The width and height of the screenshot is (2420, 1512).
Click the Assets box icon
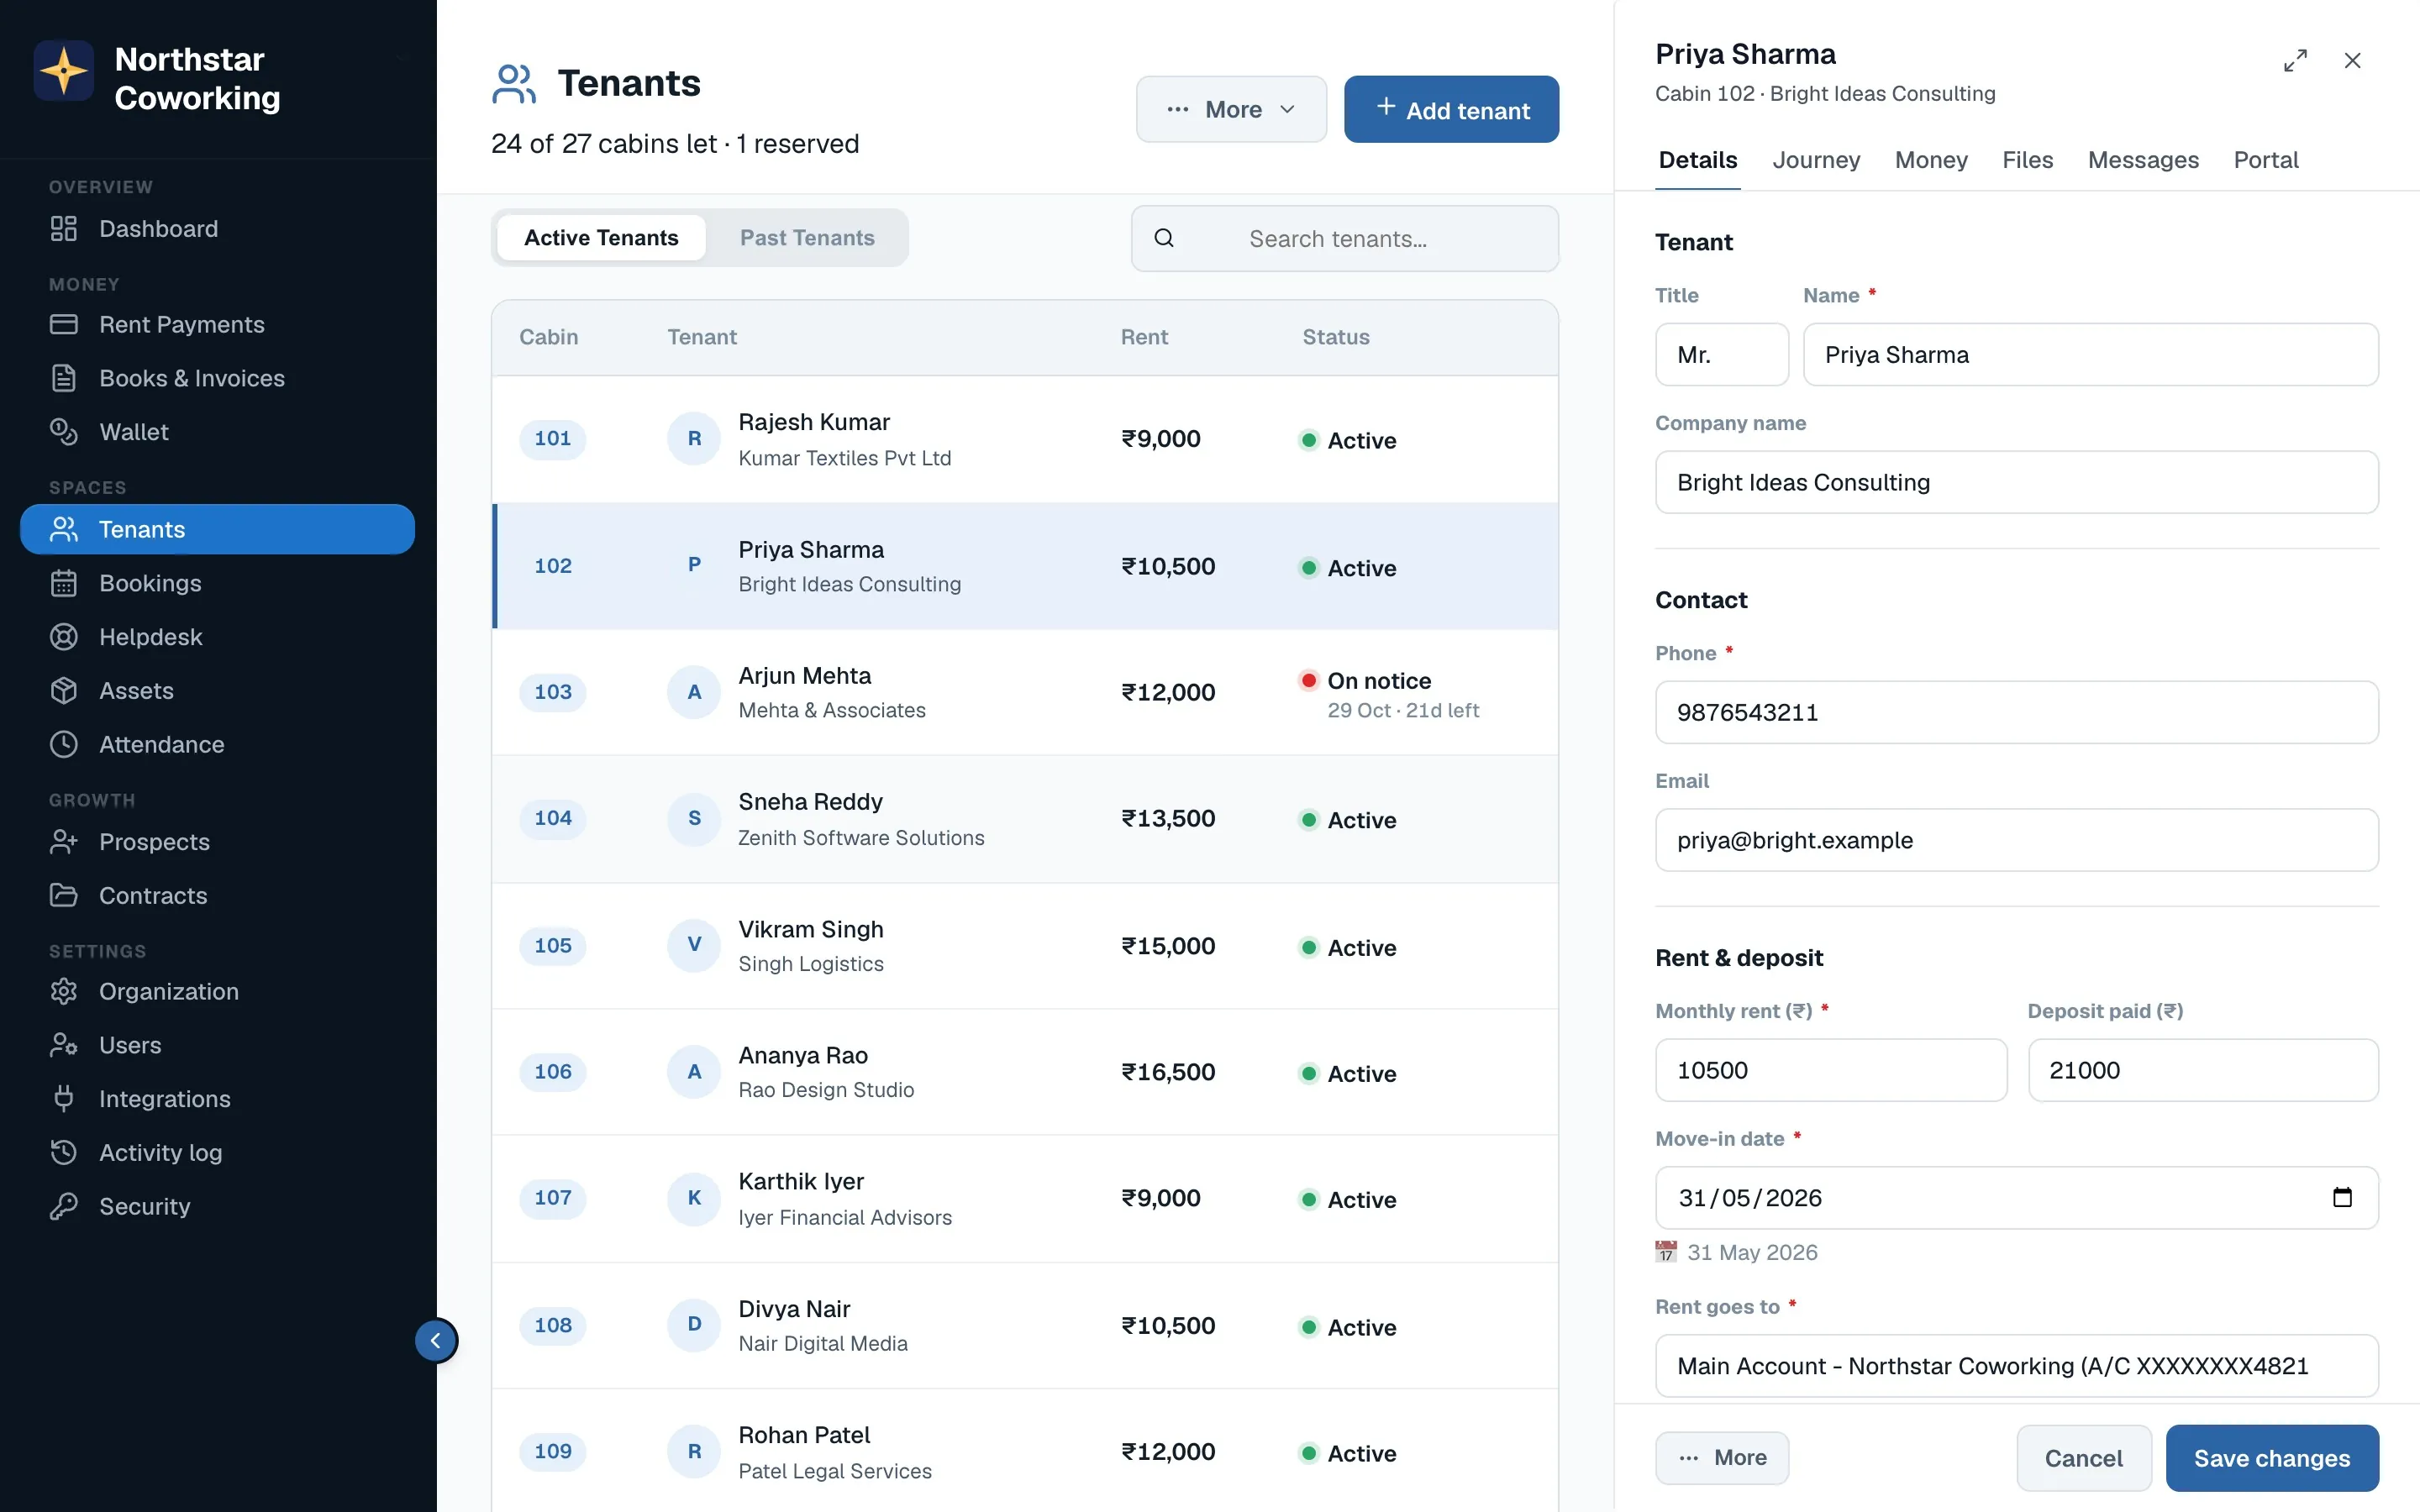[x=64, y=691]
